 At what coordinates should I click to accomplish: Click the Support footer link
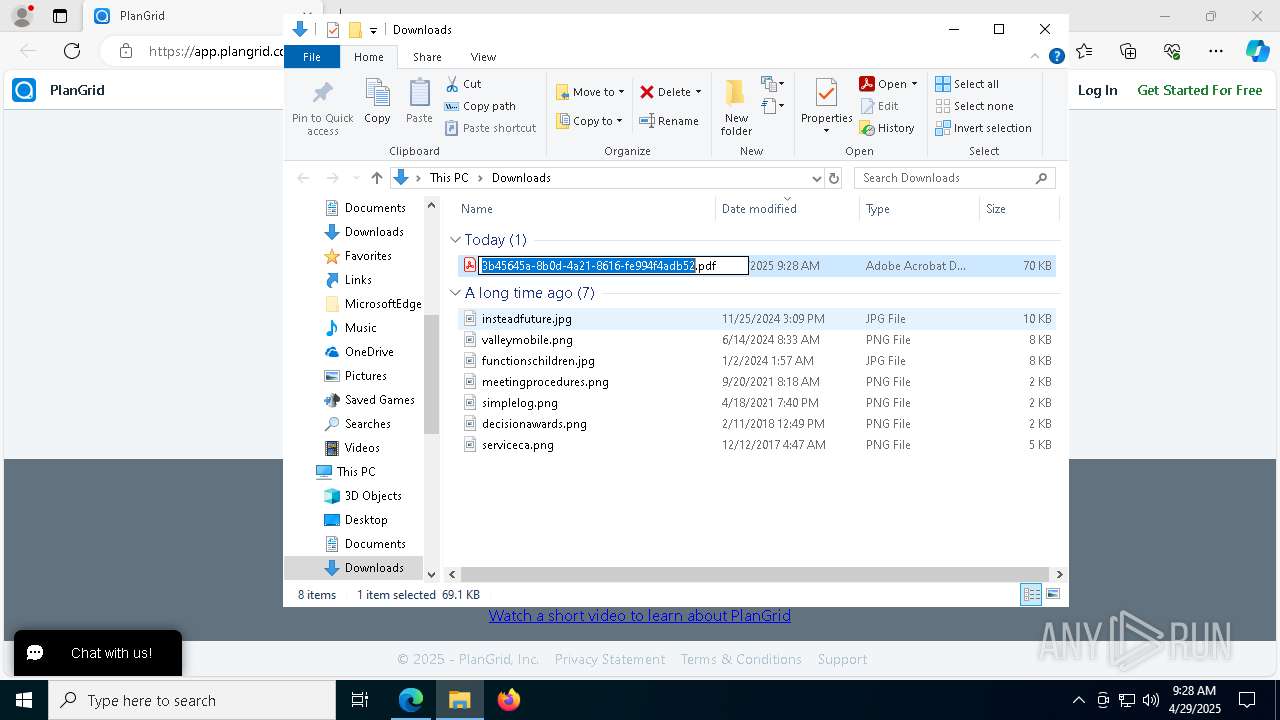[842, 659]
